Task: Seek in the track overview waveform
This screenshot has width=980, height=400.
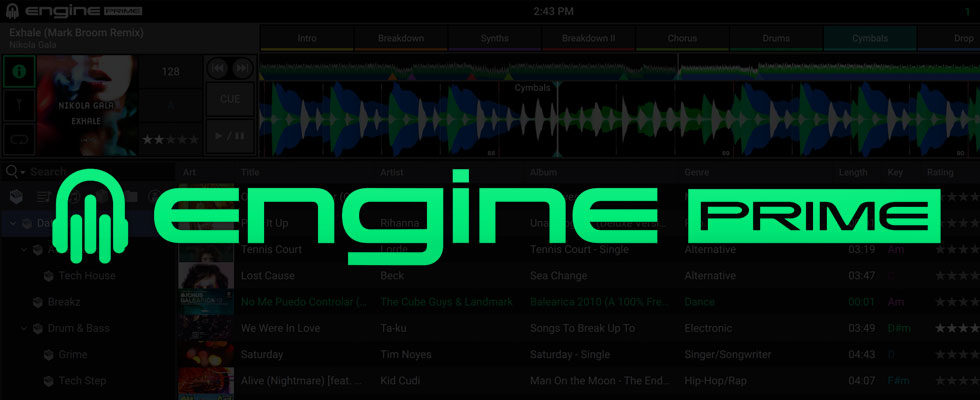Action: pyautogui.click(x=619, y=68)
